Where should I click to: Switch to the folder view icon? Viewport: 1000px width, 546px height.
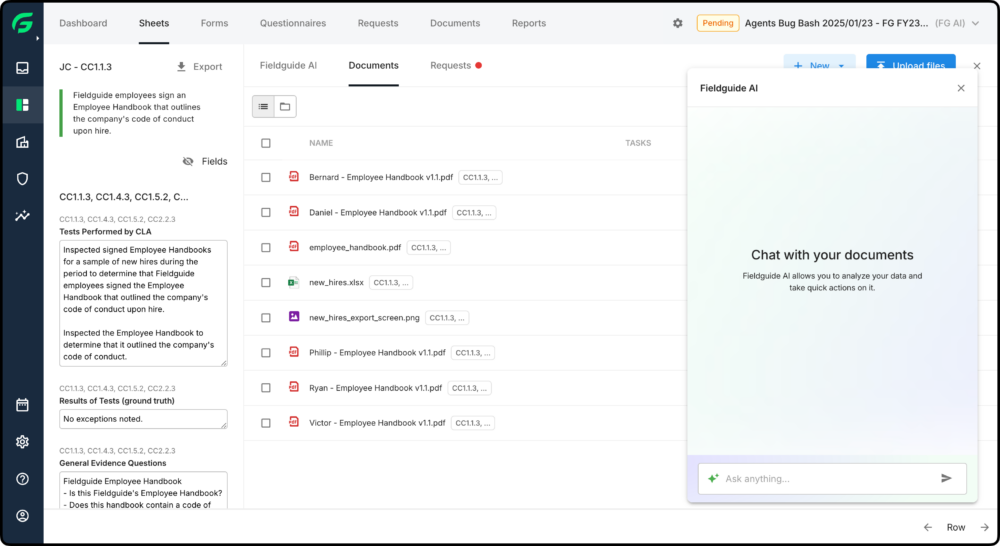tap(285, 107)
